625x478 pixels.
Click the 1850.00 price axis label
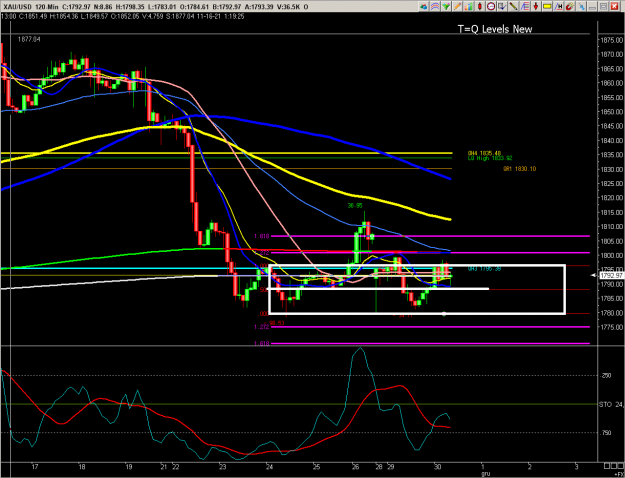(x=611, y=112)
